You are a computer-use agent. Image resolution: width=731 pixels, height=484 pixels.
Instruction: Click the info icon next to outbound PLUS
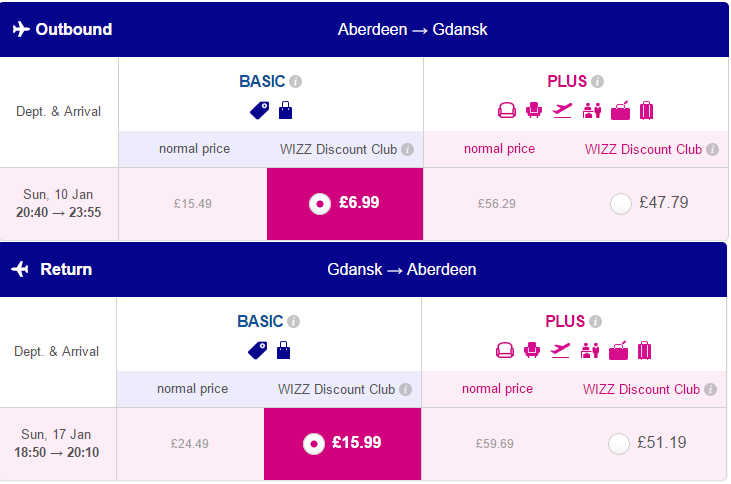[598, 82]
